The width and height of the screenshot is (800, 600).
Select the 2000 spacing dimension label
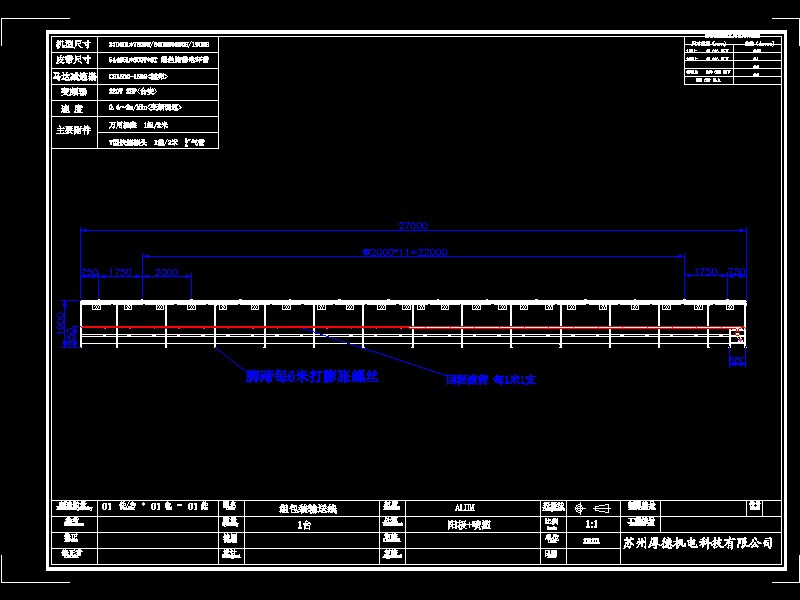tap(166, 272)
